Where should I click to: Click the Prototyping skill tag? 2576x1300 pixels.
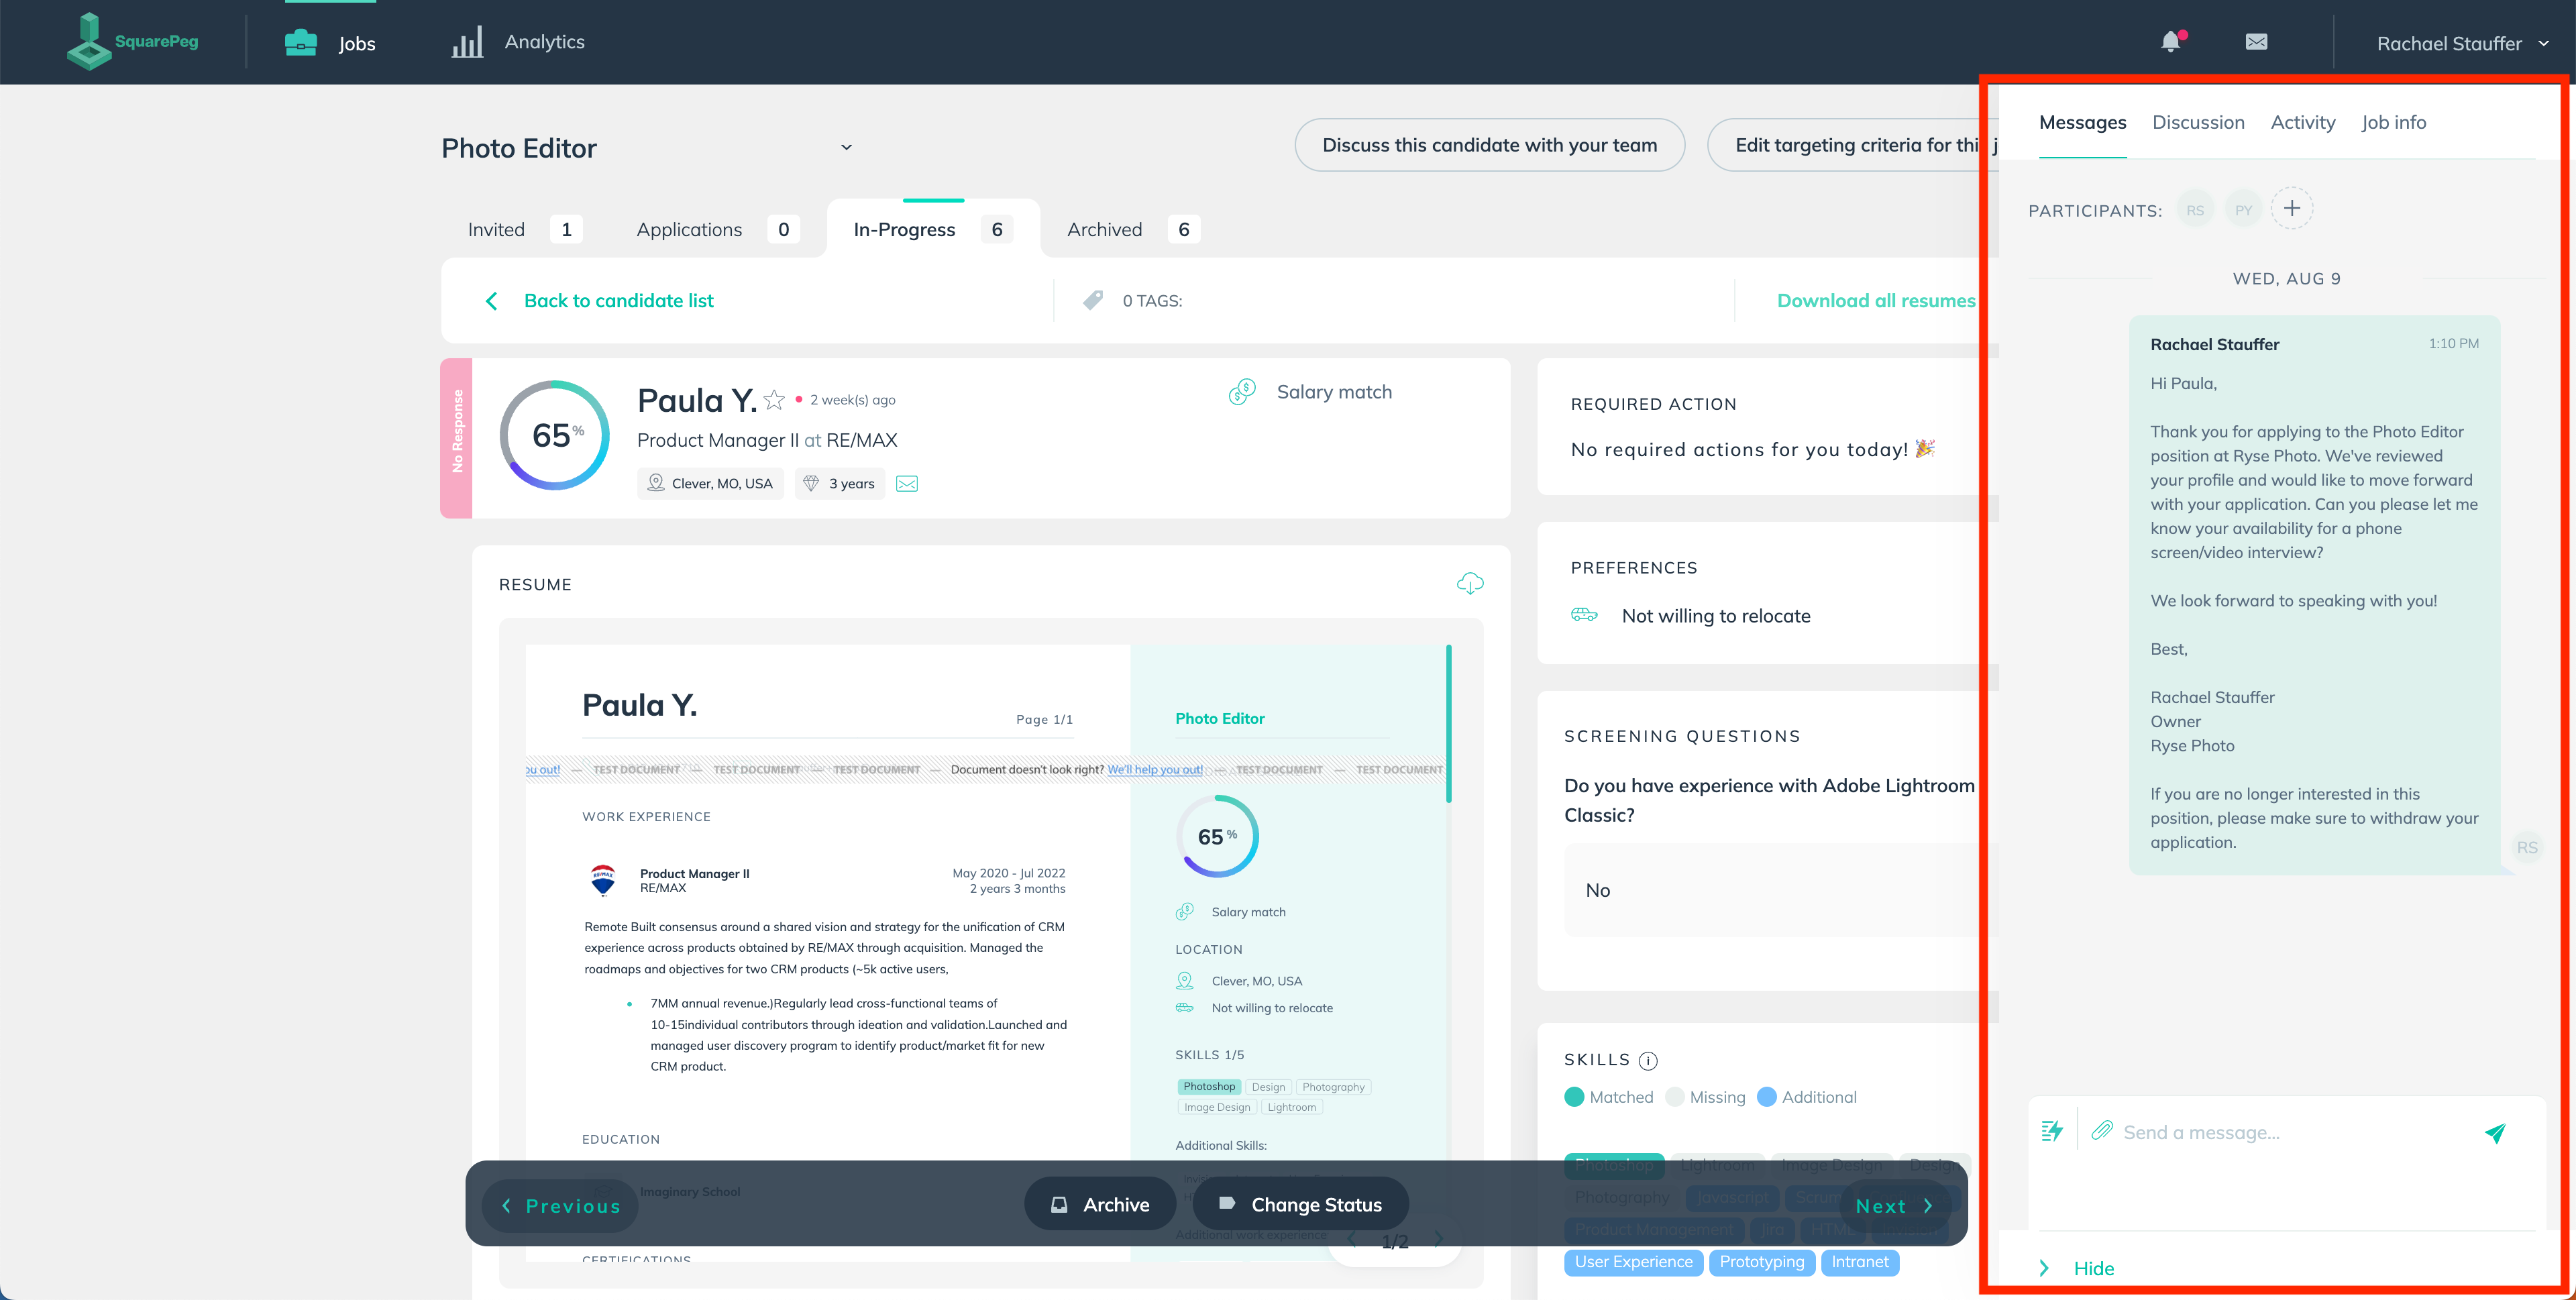[x=1762, y=1262]
